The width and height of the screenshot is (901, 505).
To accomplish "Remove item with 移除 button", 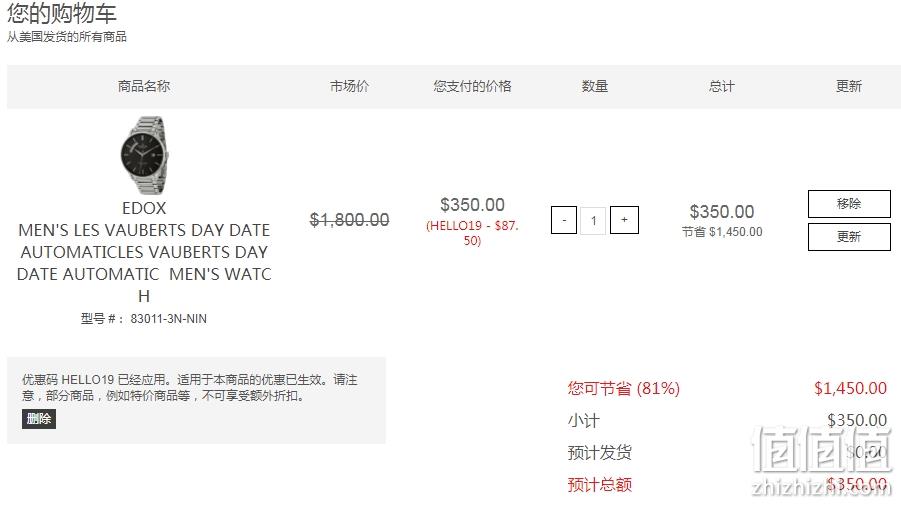I will click(x=849, y=204).
